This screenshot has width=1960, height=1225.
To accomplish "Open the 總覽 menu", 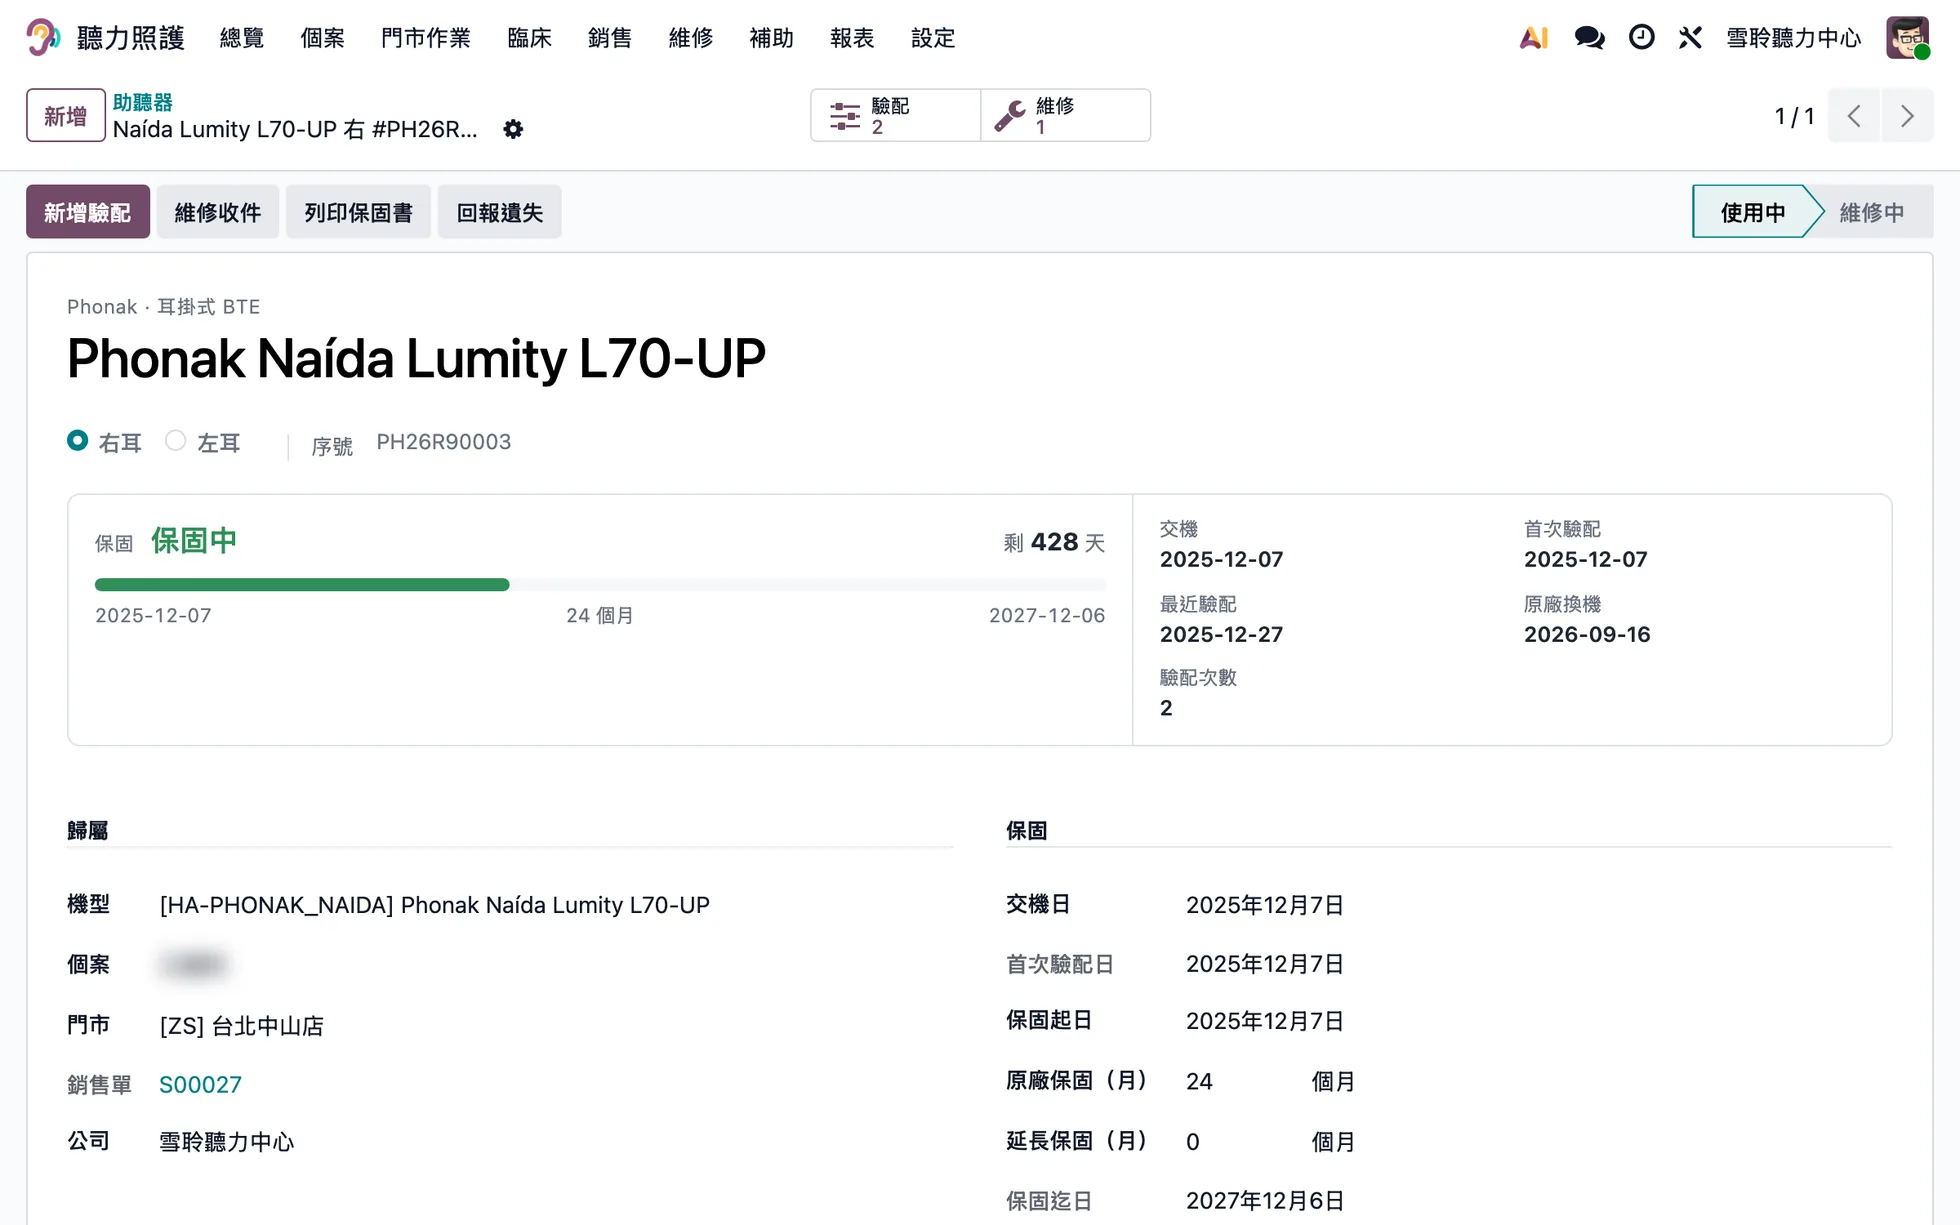I will click(242, 38).
